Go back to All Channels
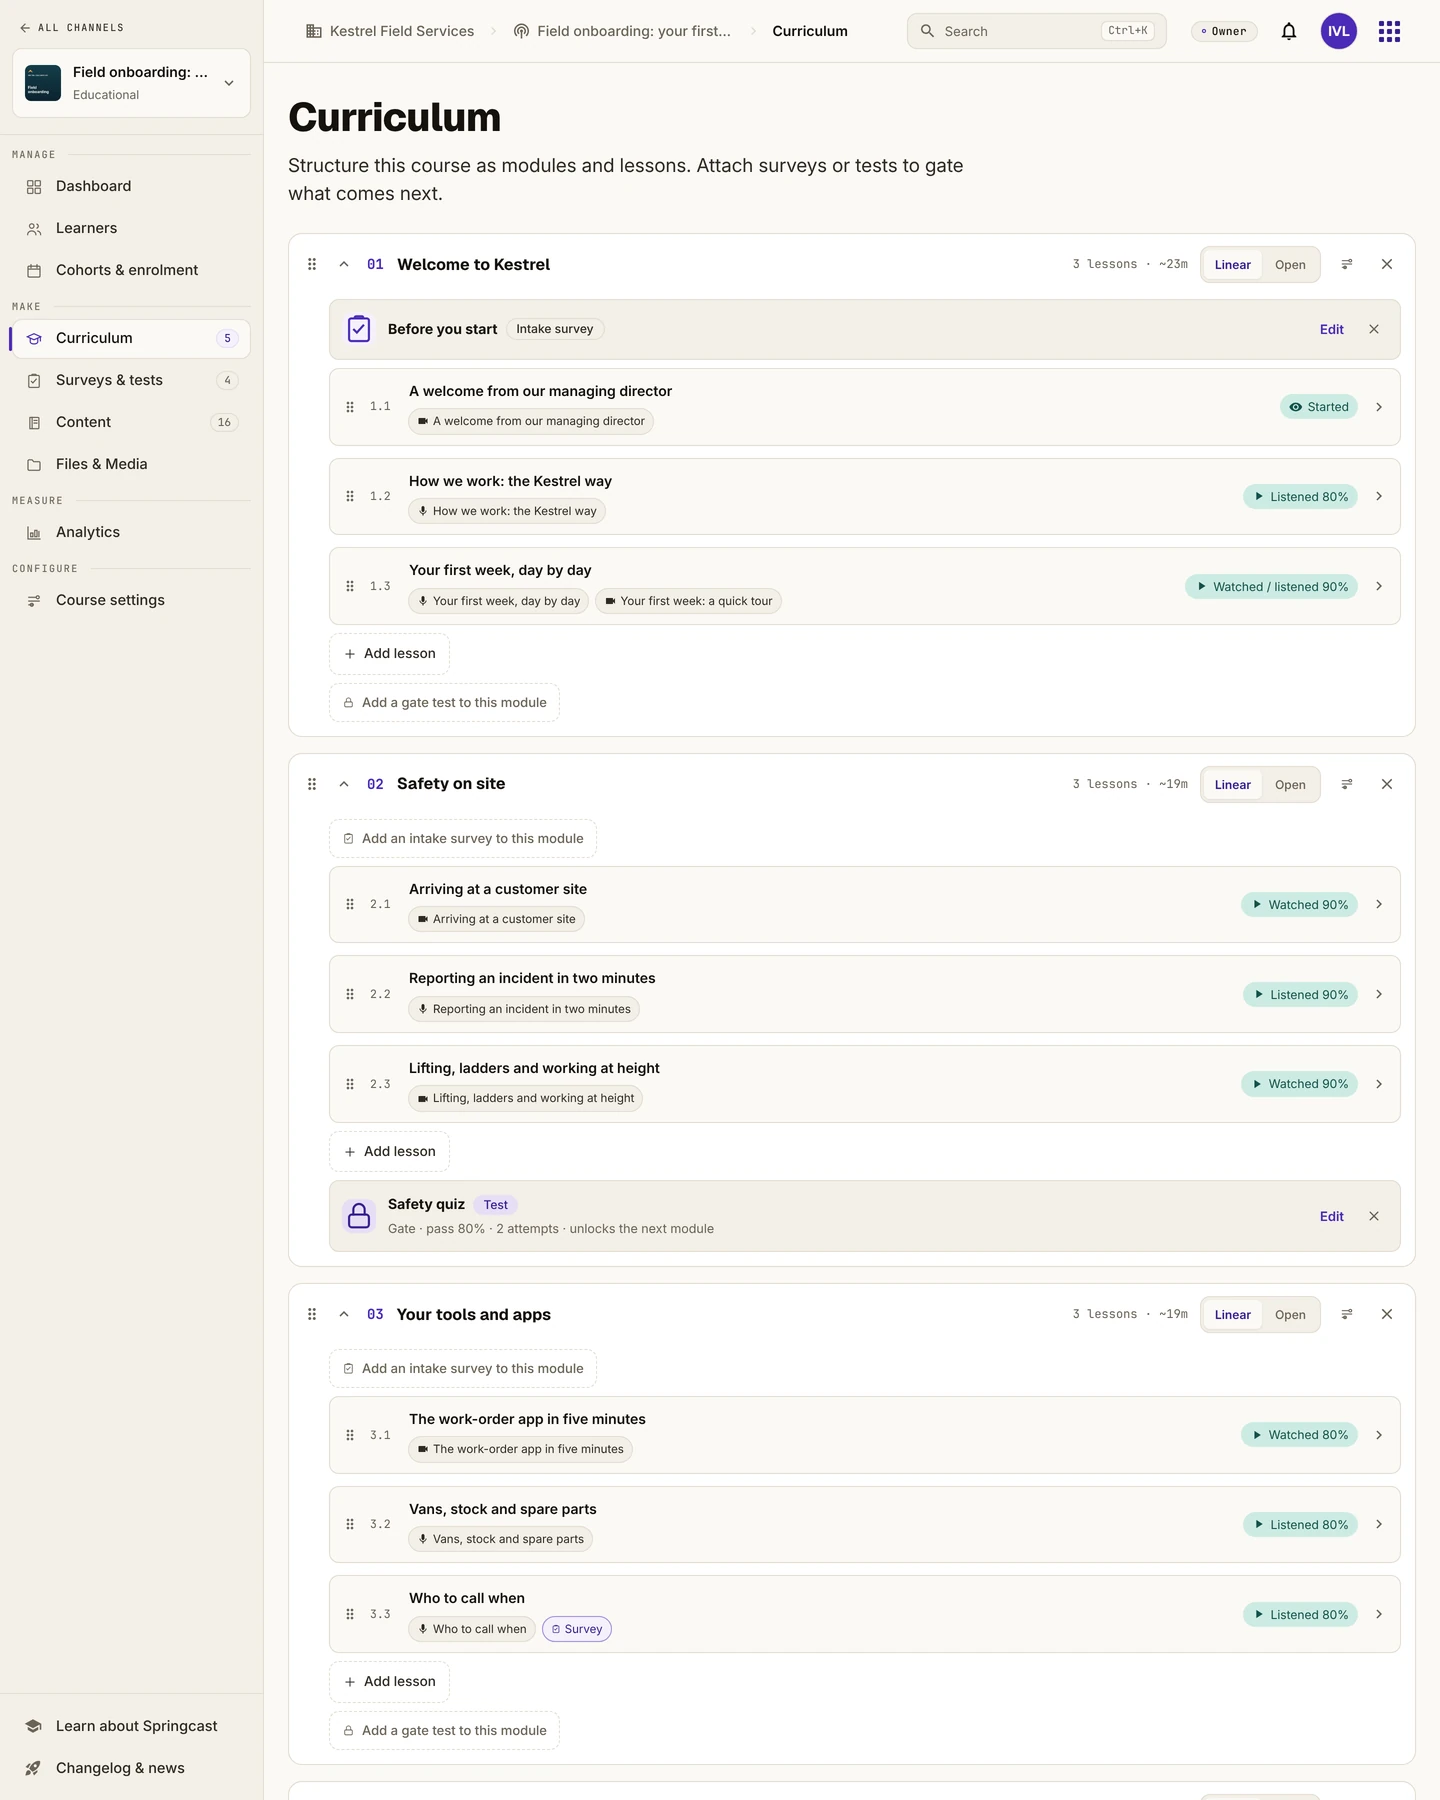 click(72, 28)
